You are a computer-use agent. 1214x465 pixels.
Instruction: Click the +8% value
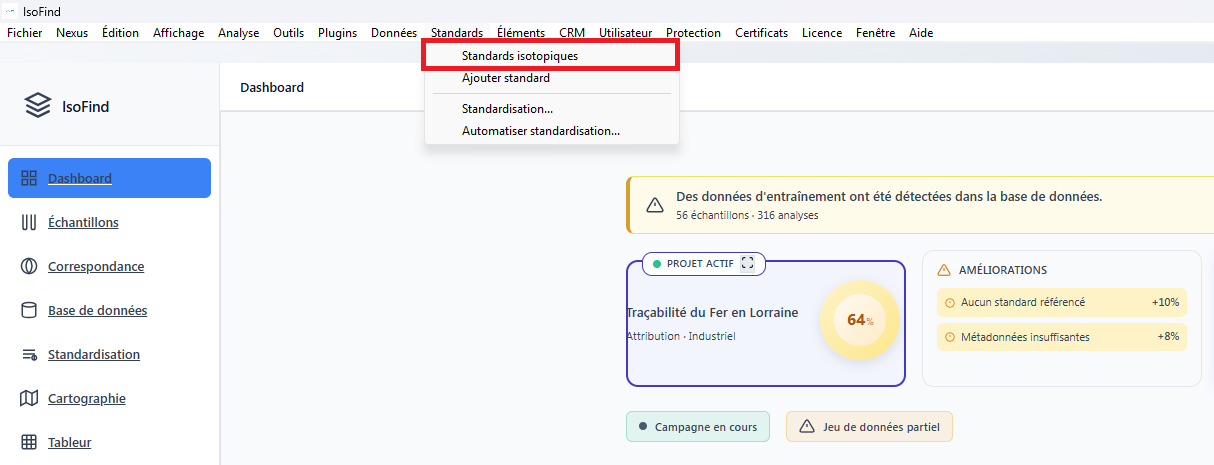[1169, 337]
